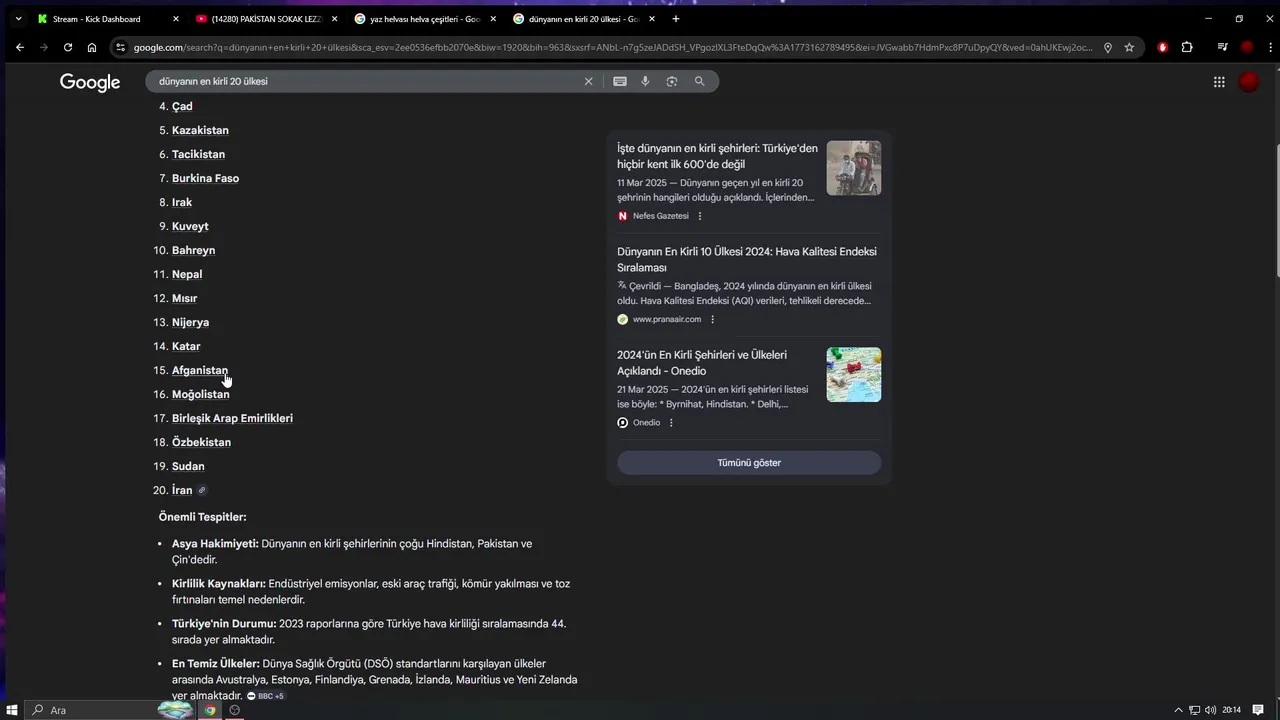This screenshot has width=1280, height=720.
Task: Close the yaz helvası helva çeşitleri tab
Action: point(493,19)
